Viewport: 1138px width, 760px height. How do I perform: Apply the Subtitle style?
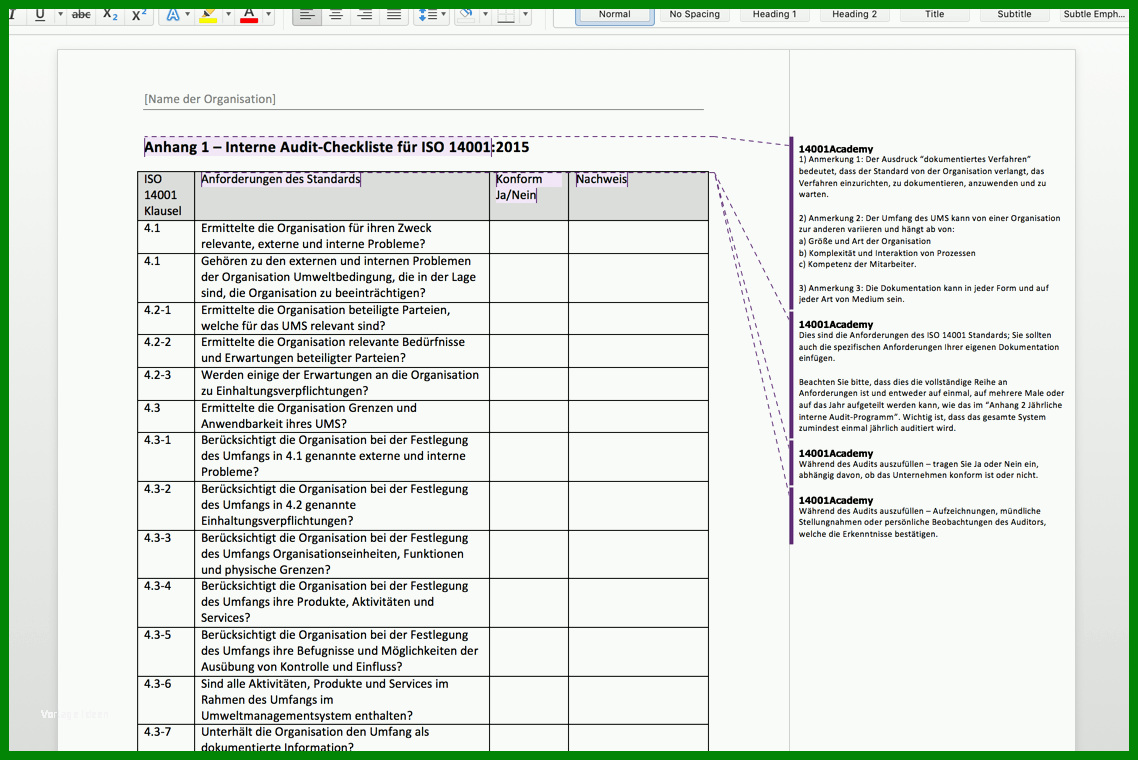[1014, 15]
